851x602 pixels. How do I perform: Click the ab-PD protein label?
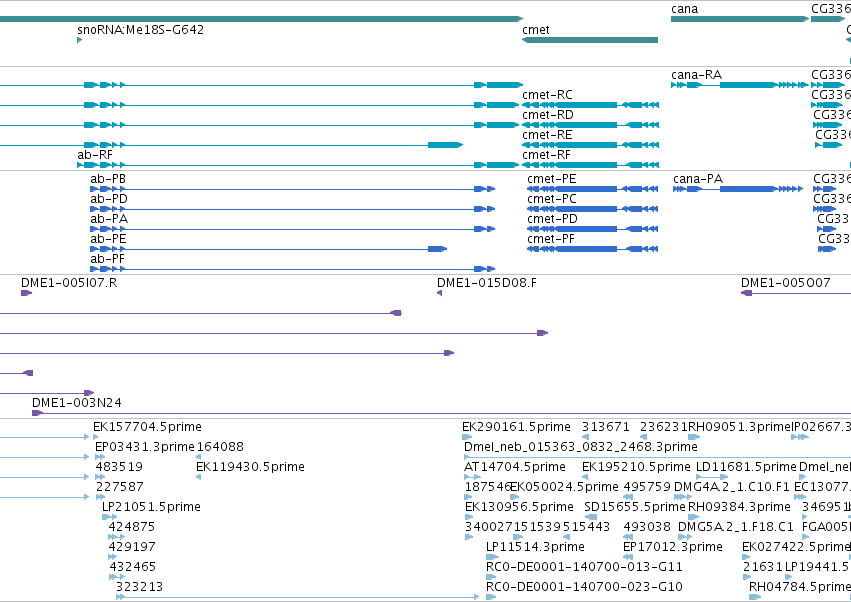pos(109,199)
